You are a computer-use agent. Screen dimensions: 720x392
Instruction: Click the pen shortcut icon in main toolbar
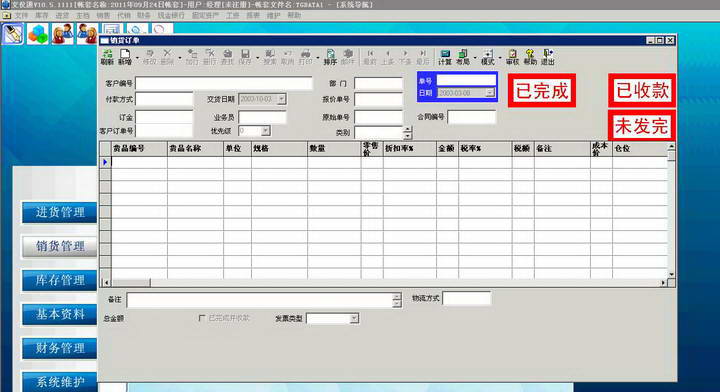tap(12, 34)
